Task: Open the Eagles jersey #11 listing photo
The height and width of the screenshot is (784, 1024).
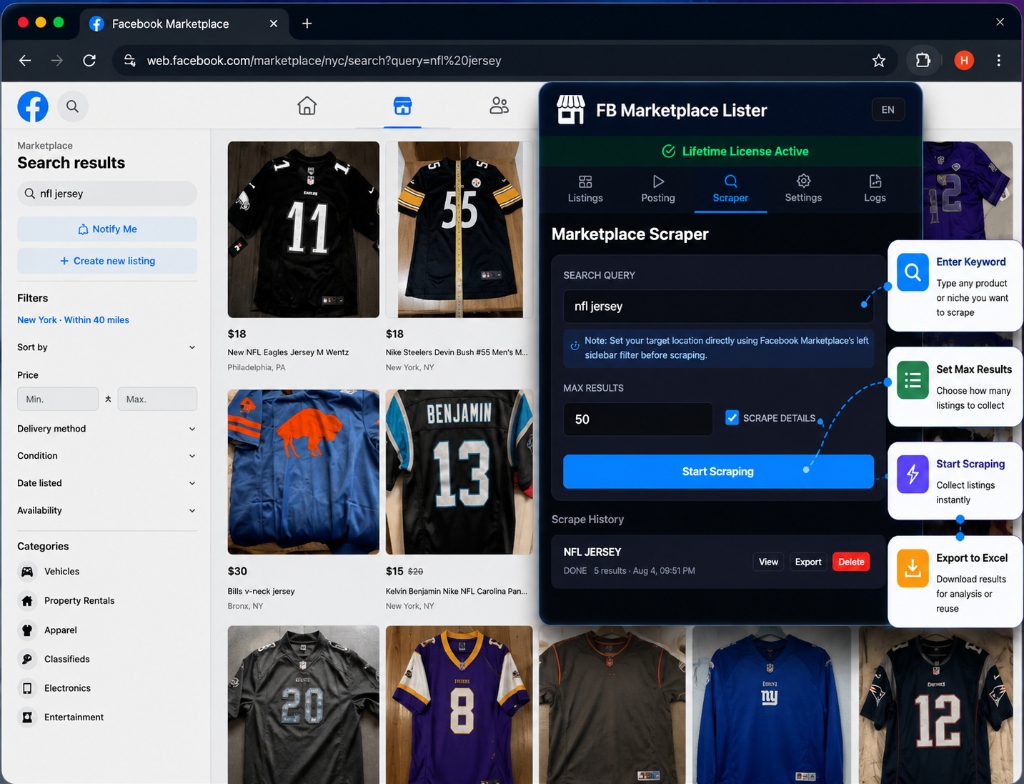Action: [303, 229]
